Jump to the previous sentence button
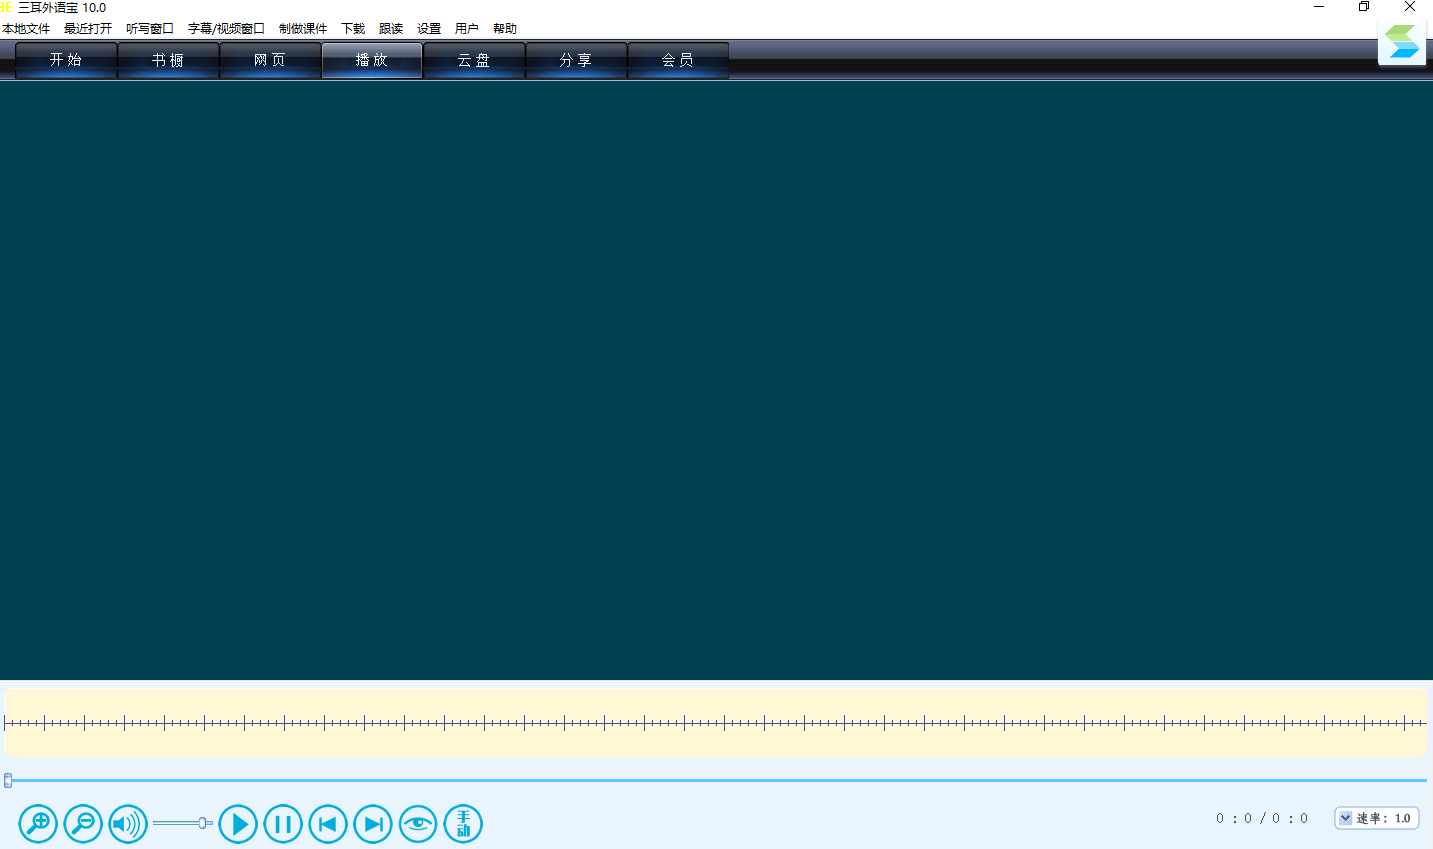The image size is (1433, 849). click(328, 824)
